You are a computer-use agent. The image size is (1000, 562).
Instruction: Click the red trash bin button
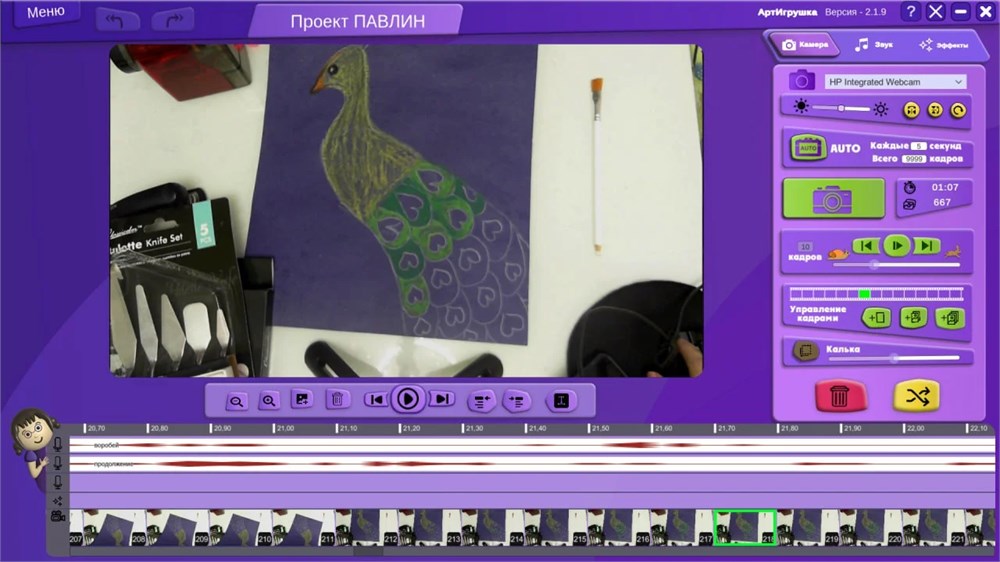(x=841, y=396)
